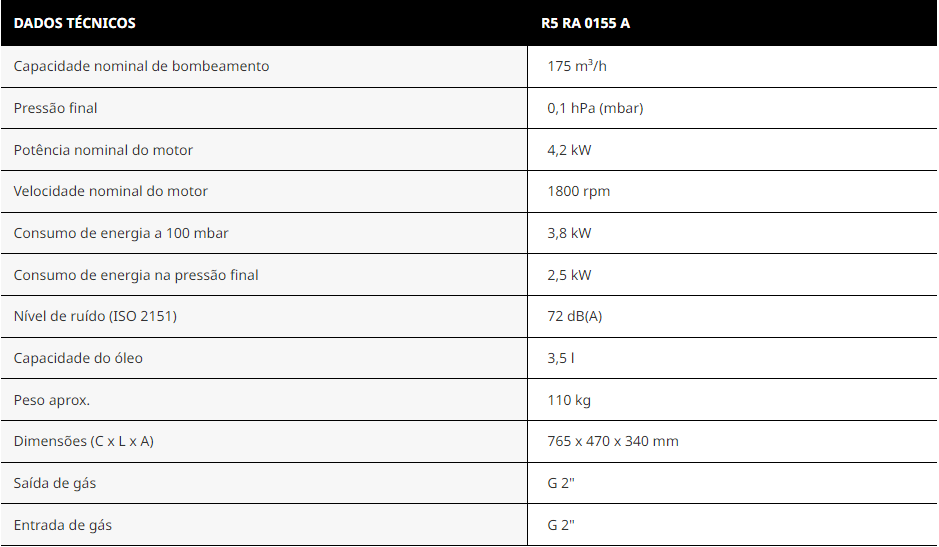This screenshot has width=939, height=547.
Task: Select the 765 x 470 x 340 mm value
Action: pos(613,442)
